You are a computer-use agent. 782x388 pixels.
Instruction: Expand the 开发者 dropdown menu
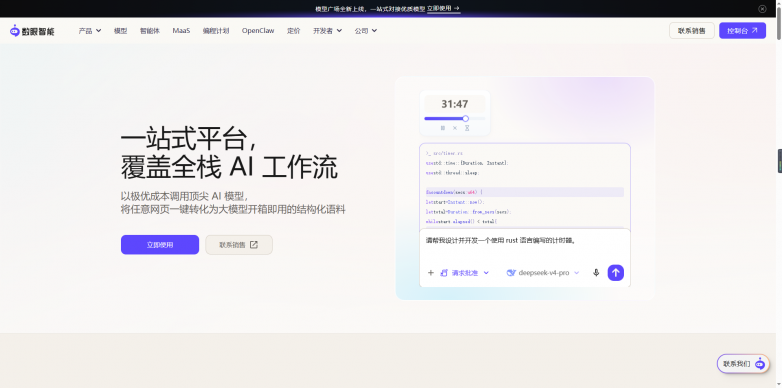point(327,31)
